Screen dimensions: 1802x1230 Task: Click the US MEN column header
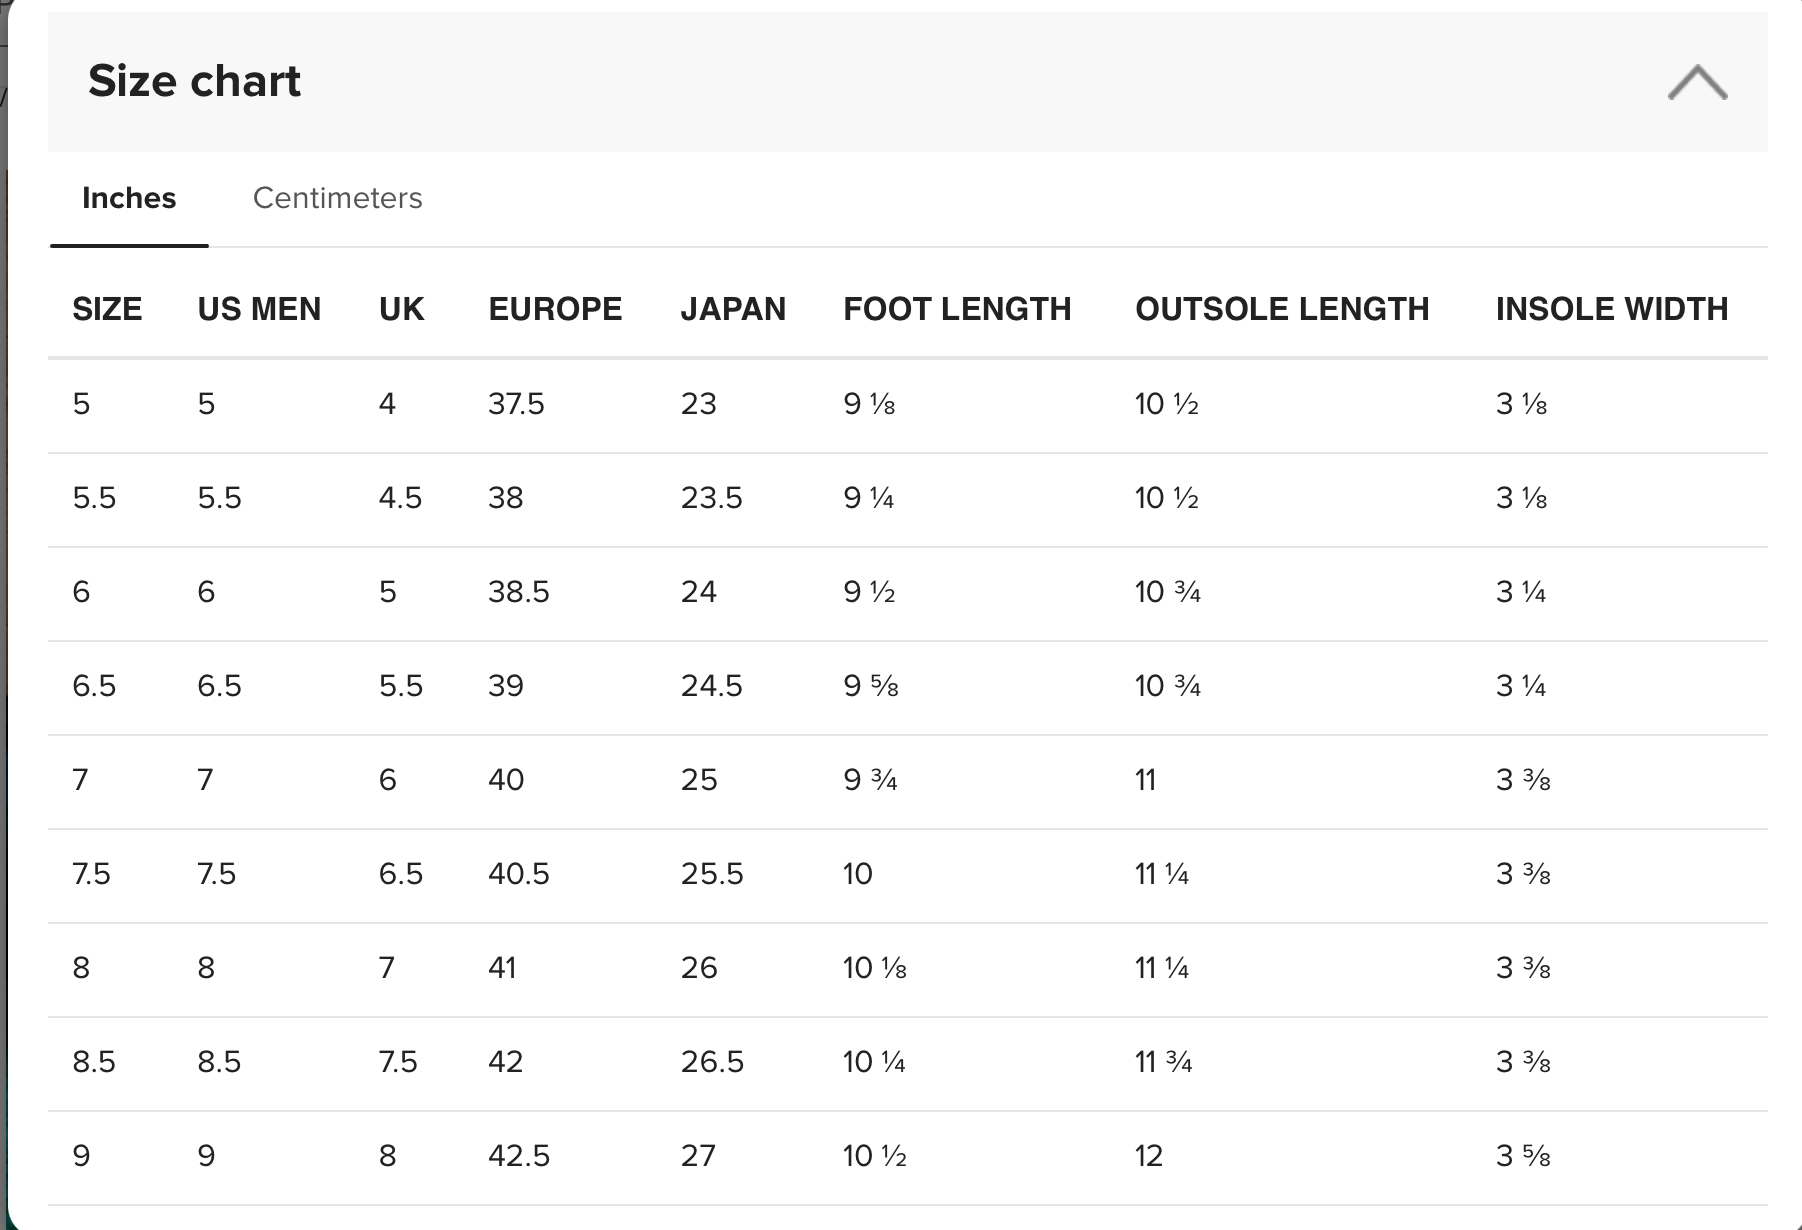coord(259,309)
